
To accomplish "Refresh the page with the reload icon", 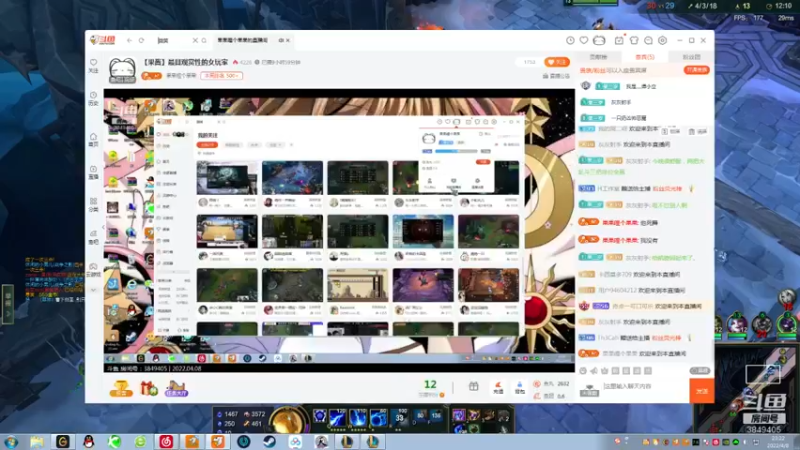I will 141,40.
